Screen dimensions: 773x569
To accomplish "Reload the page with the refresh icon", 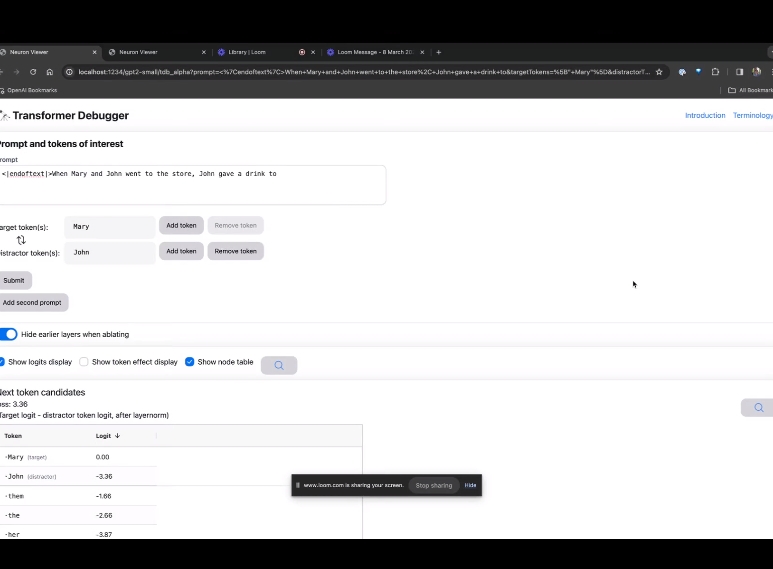I will click(33, 72).
